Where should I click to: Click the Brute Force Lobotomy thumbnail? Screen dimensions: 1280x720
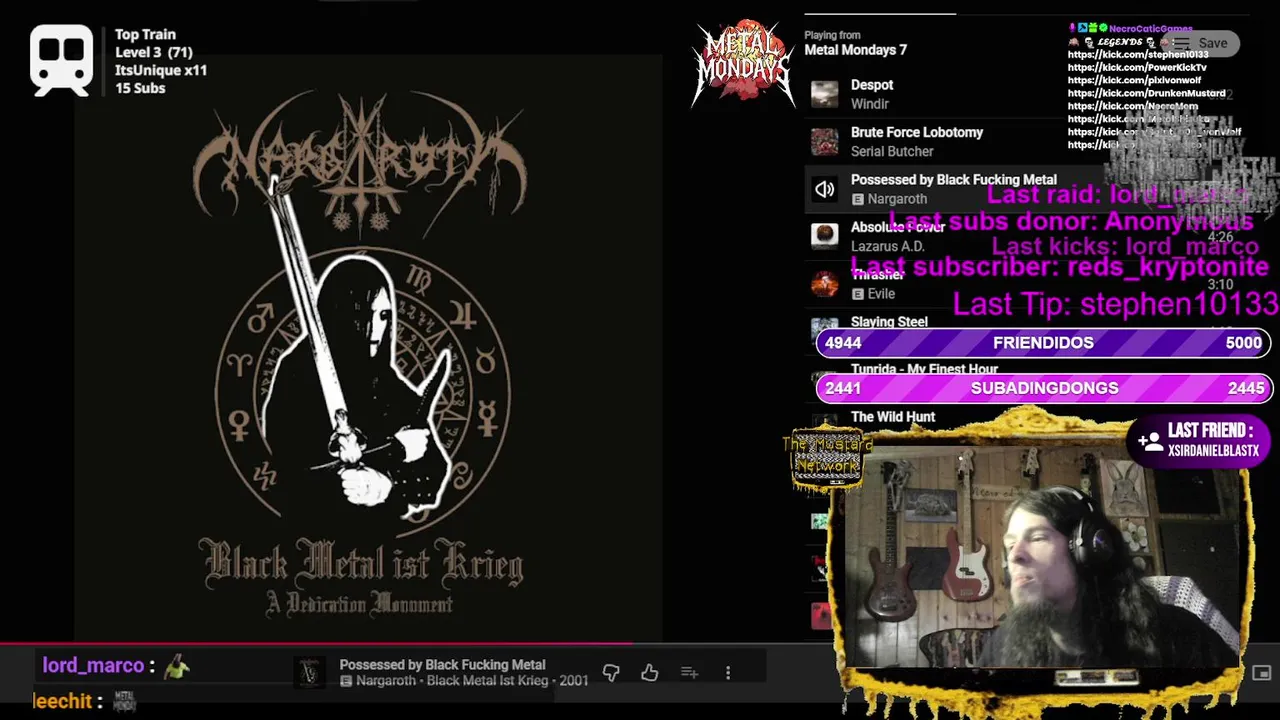click(824, 142)
